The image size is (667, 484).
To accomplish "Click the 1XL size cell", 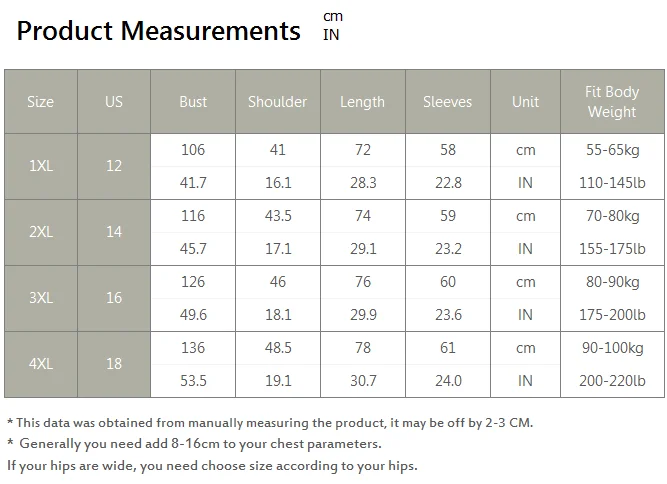I will [41, 166].
